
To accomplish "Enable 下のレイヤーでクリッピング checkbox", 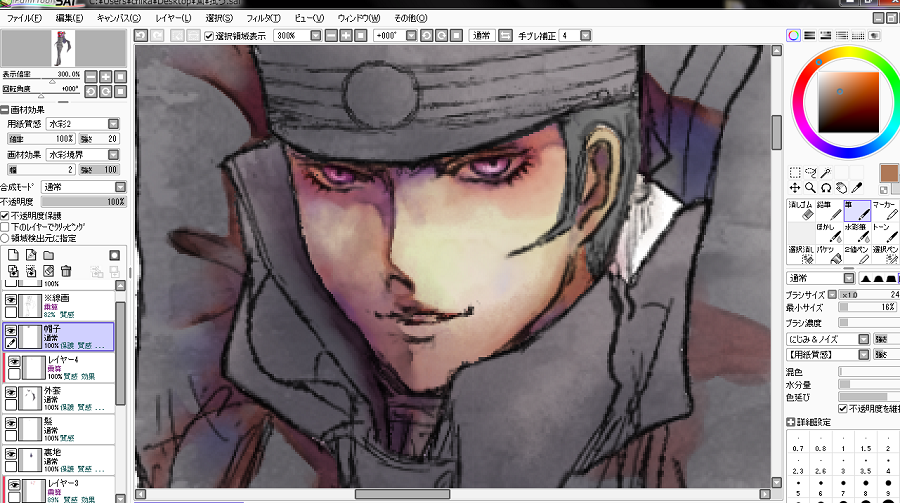I will 5,227.
